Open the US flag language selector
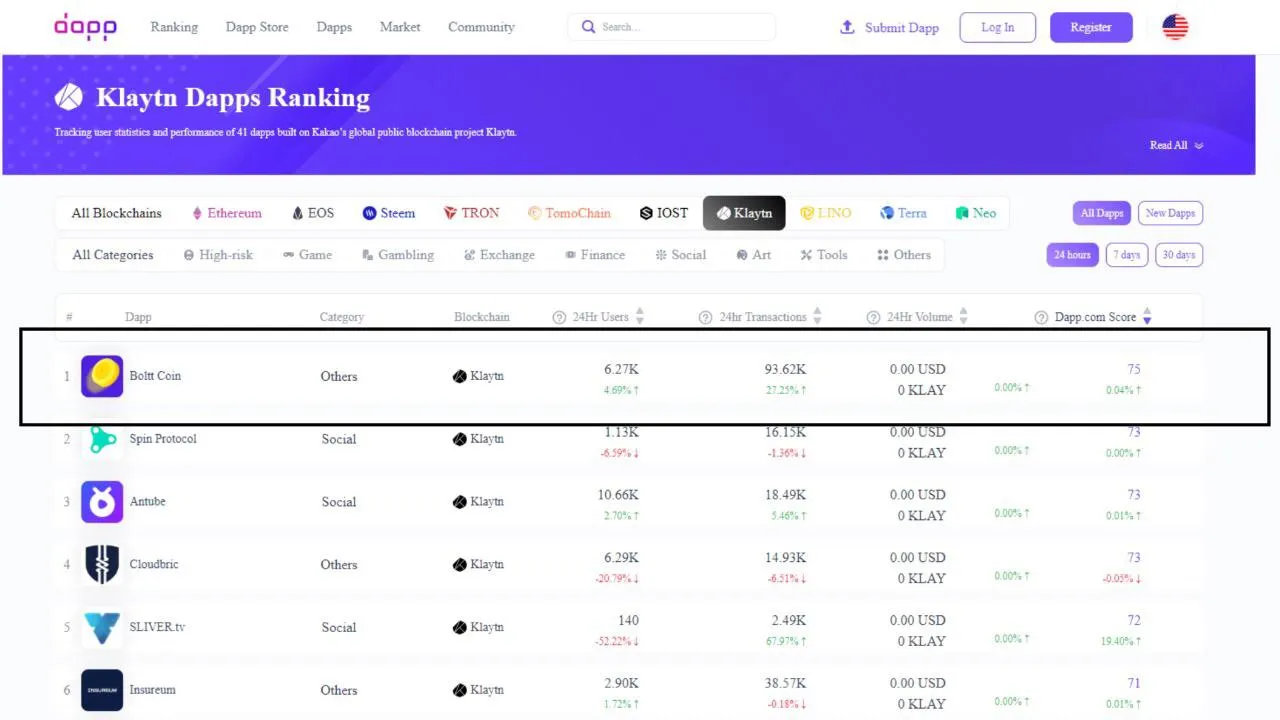 (x=1175, y=27)
